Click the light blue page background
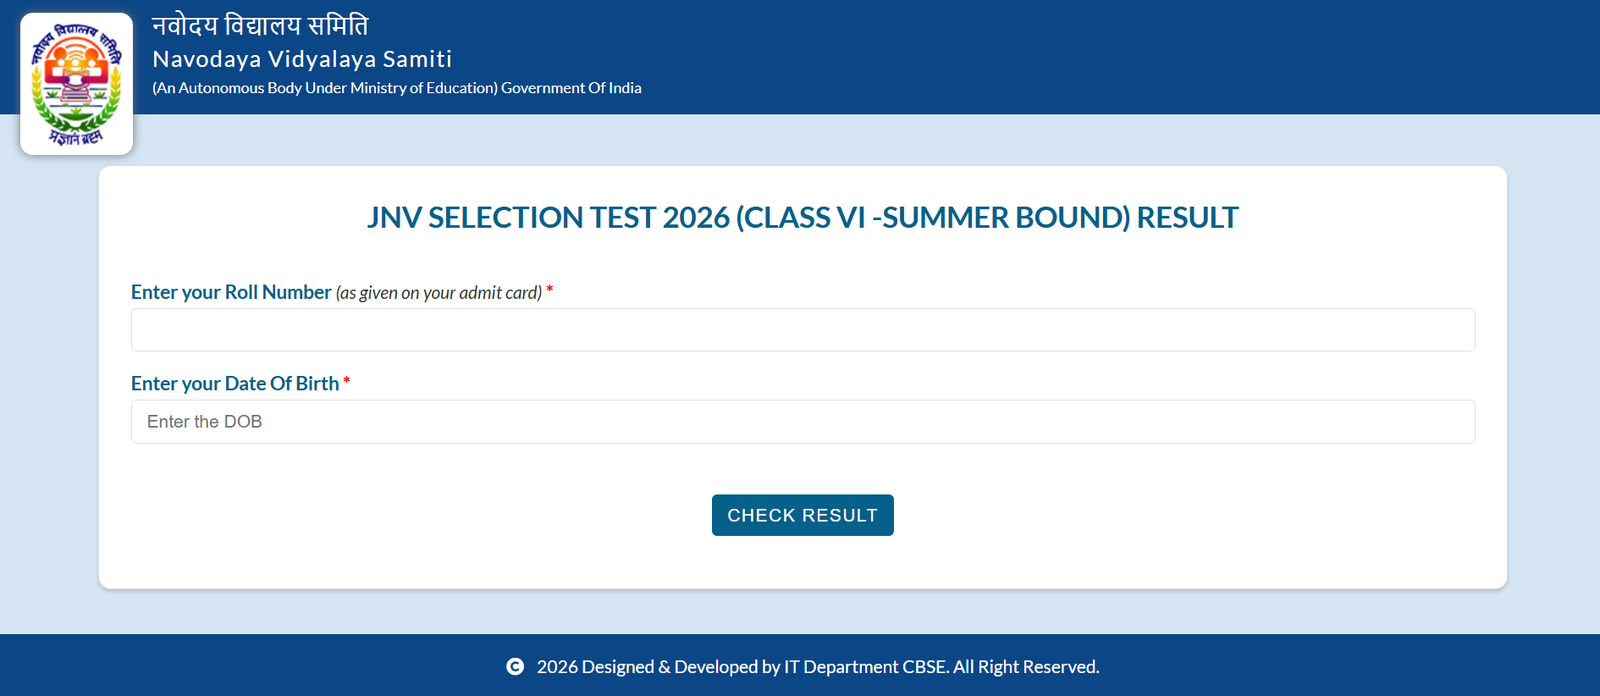1600x696 pixels. [50, 400]
